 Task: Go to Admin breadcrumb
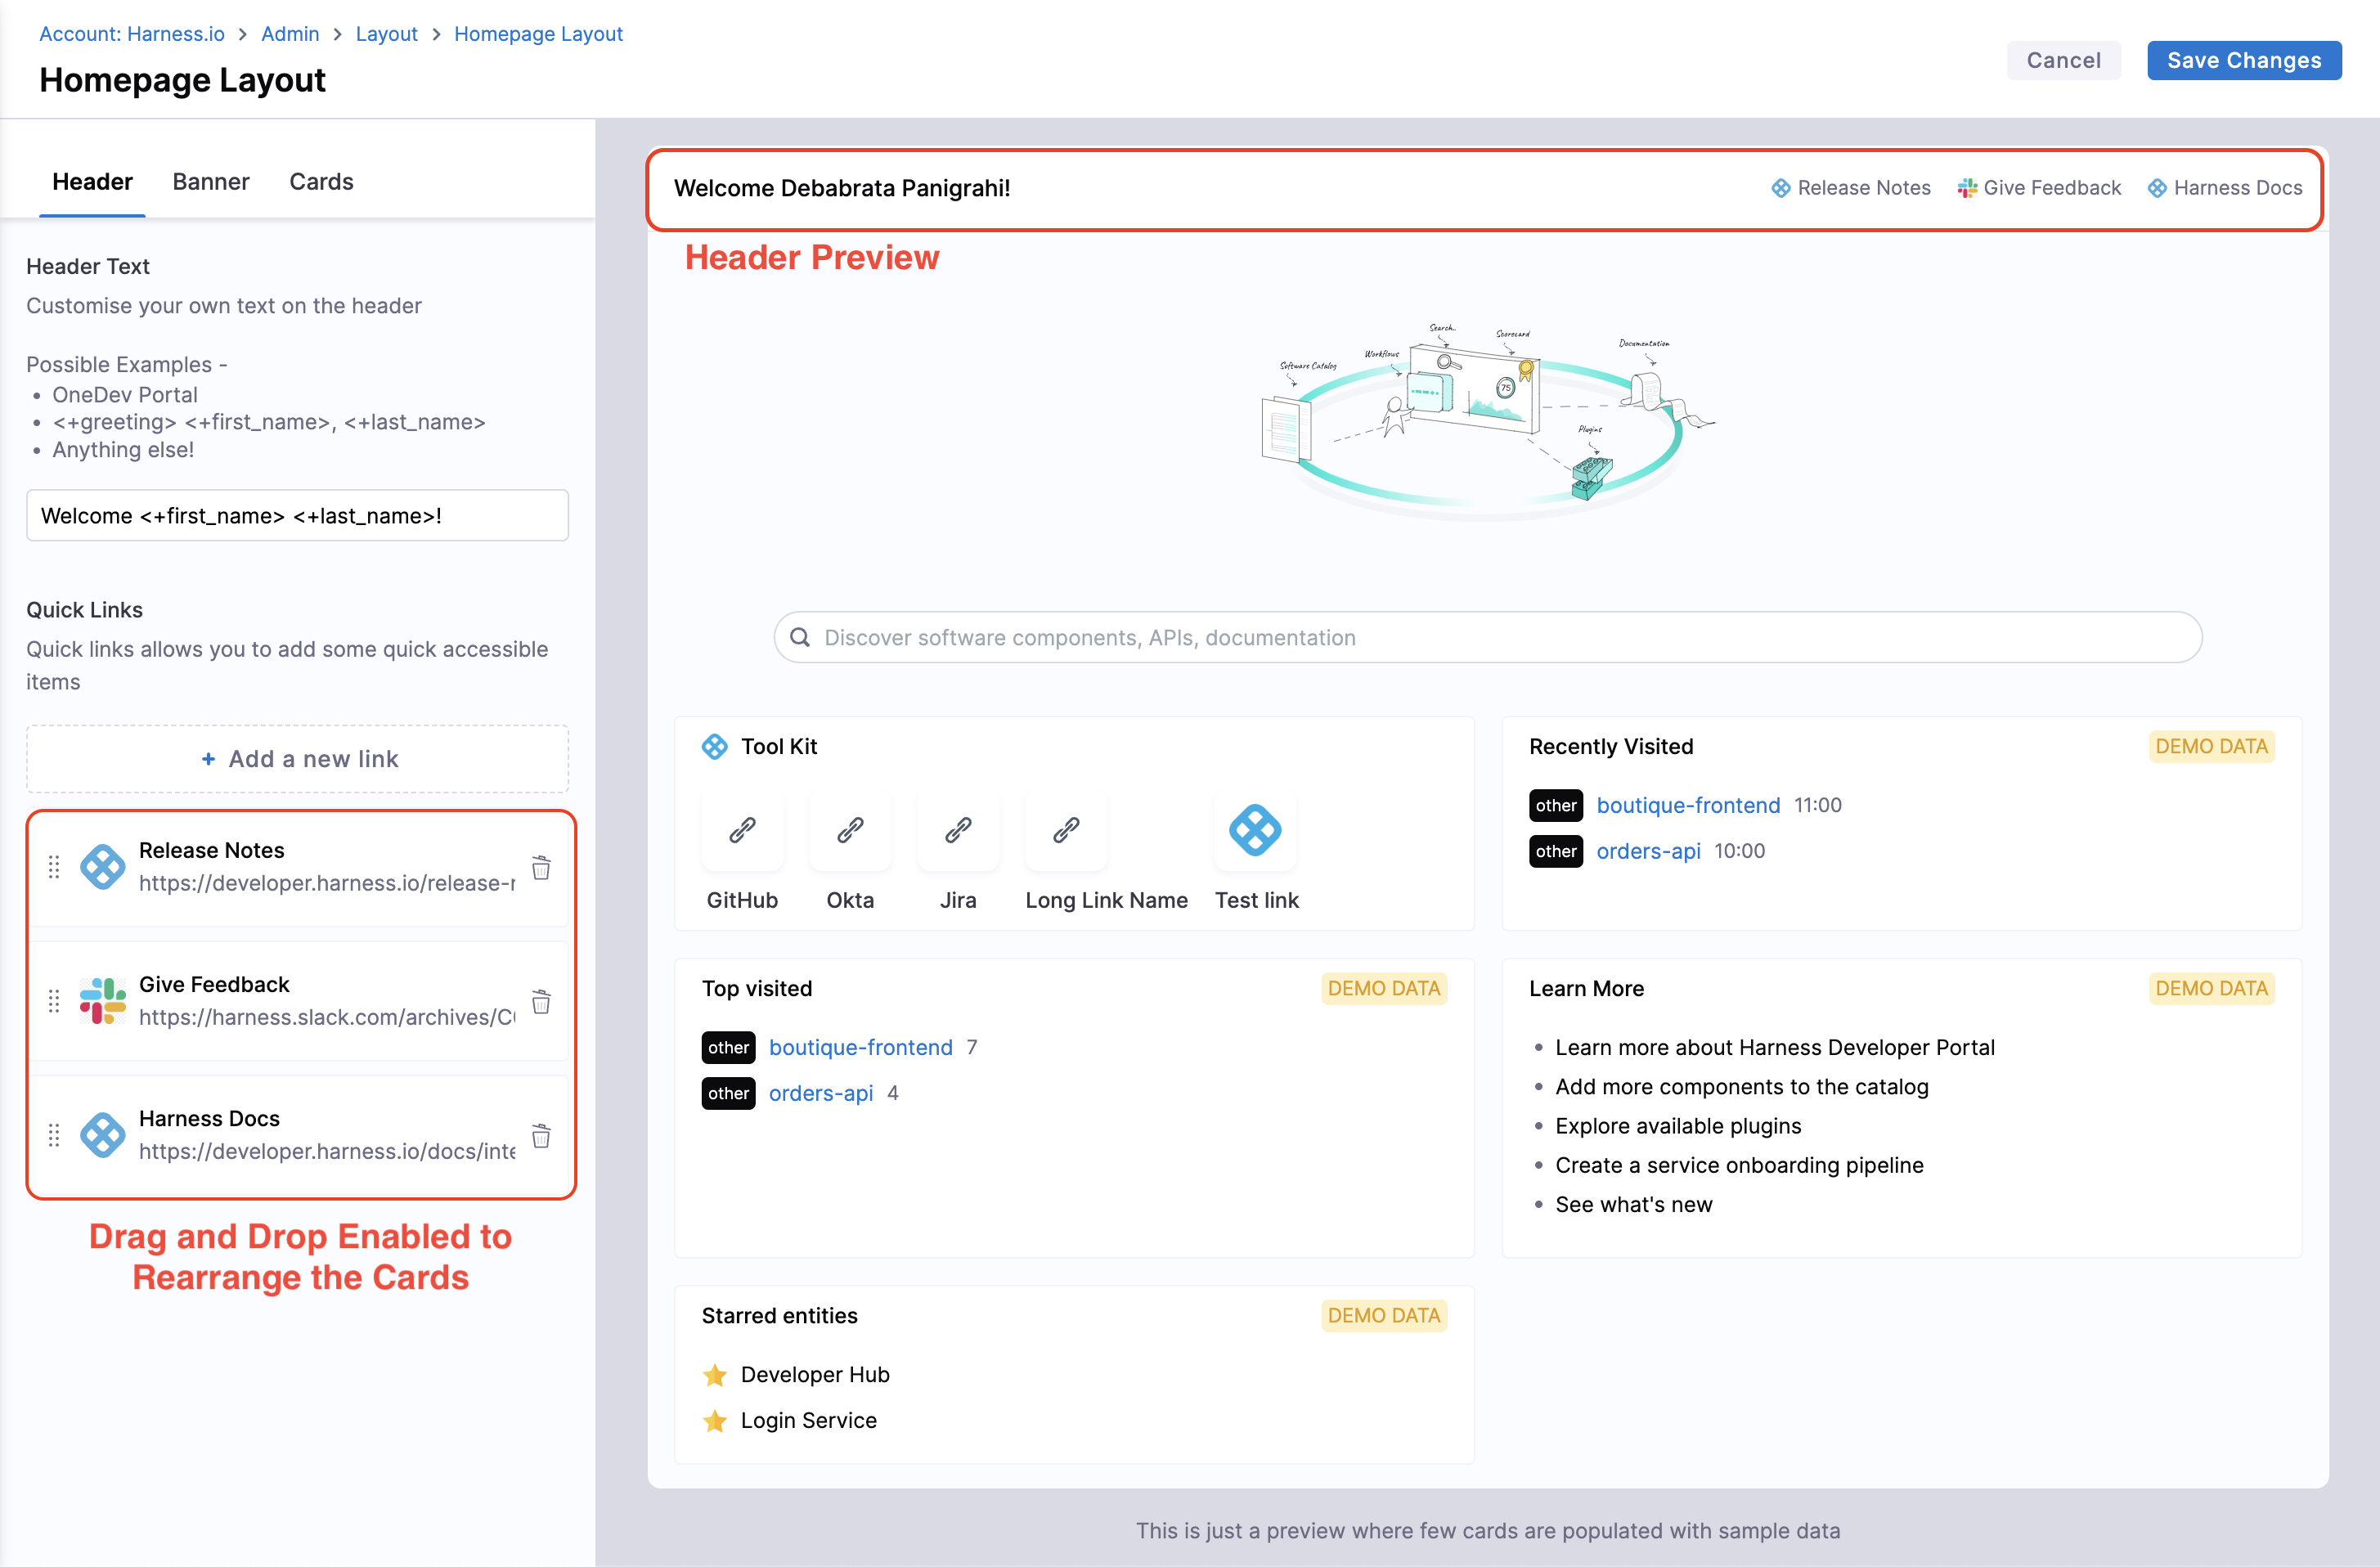pos(290,34)
